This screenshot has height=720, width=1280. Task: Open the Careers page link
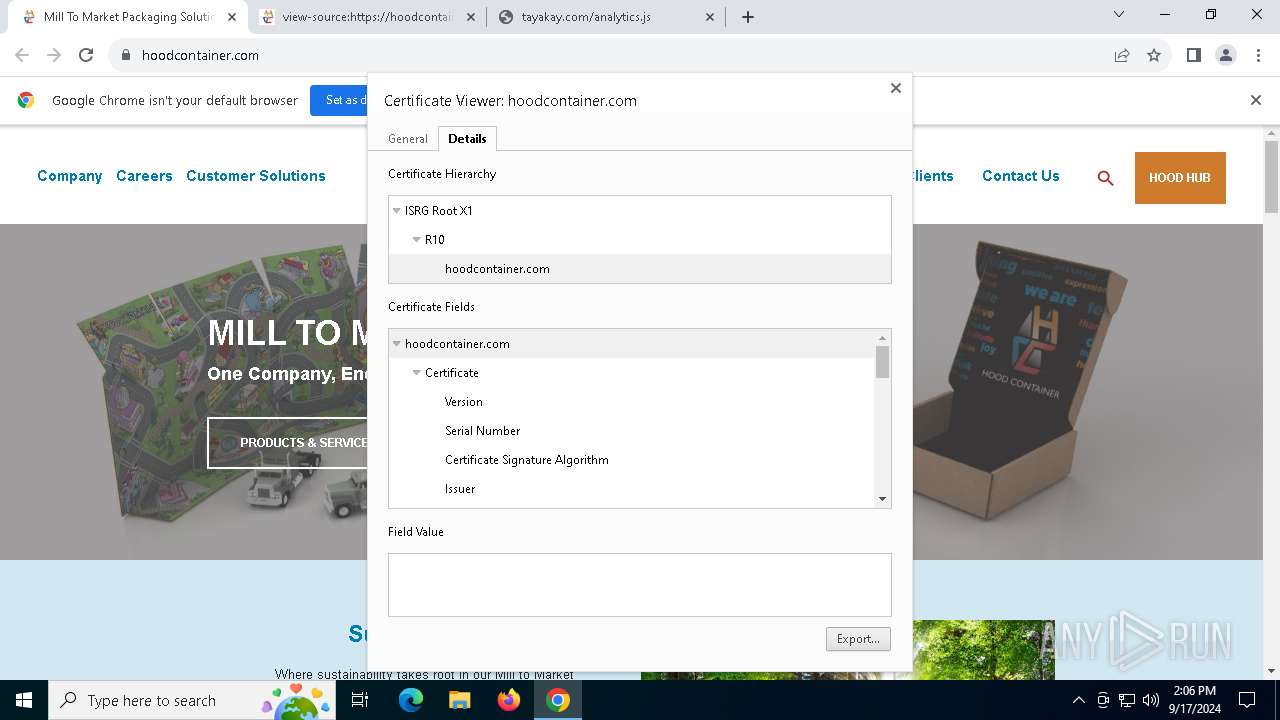click(x=144, y=176)
